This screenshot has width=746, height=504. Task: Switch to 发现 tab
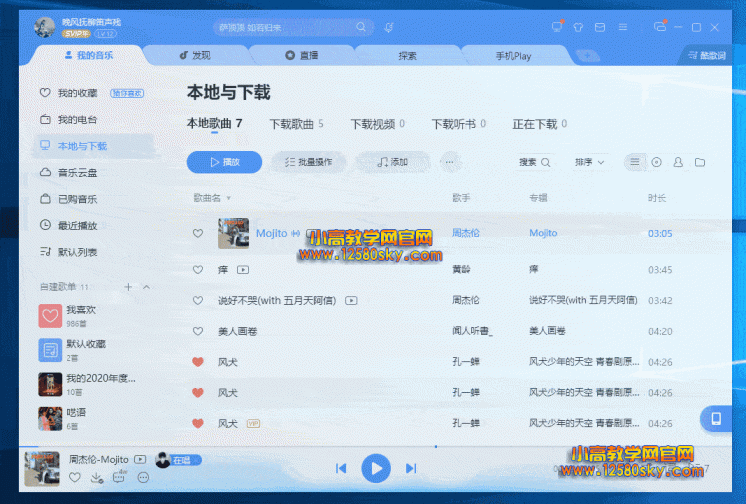point(195,55)
